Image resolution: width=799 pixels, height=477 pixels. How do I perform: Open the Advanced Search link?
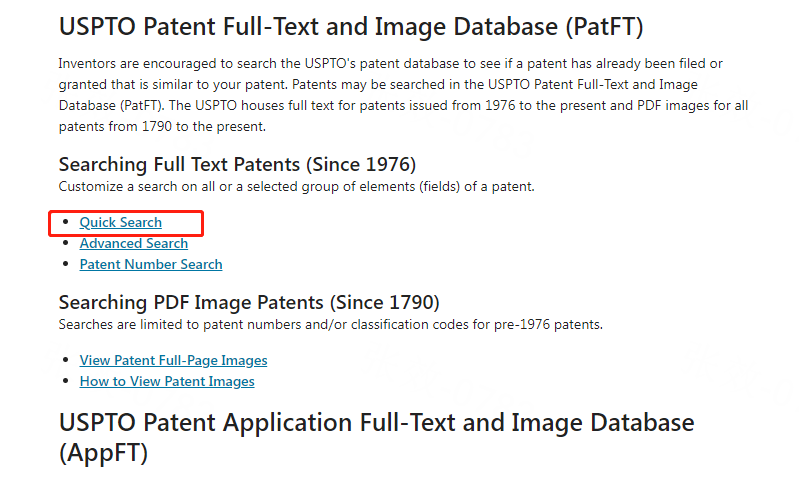click(x=134, y=244)
